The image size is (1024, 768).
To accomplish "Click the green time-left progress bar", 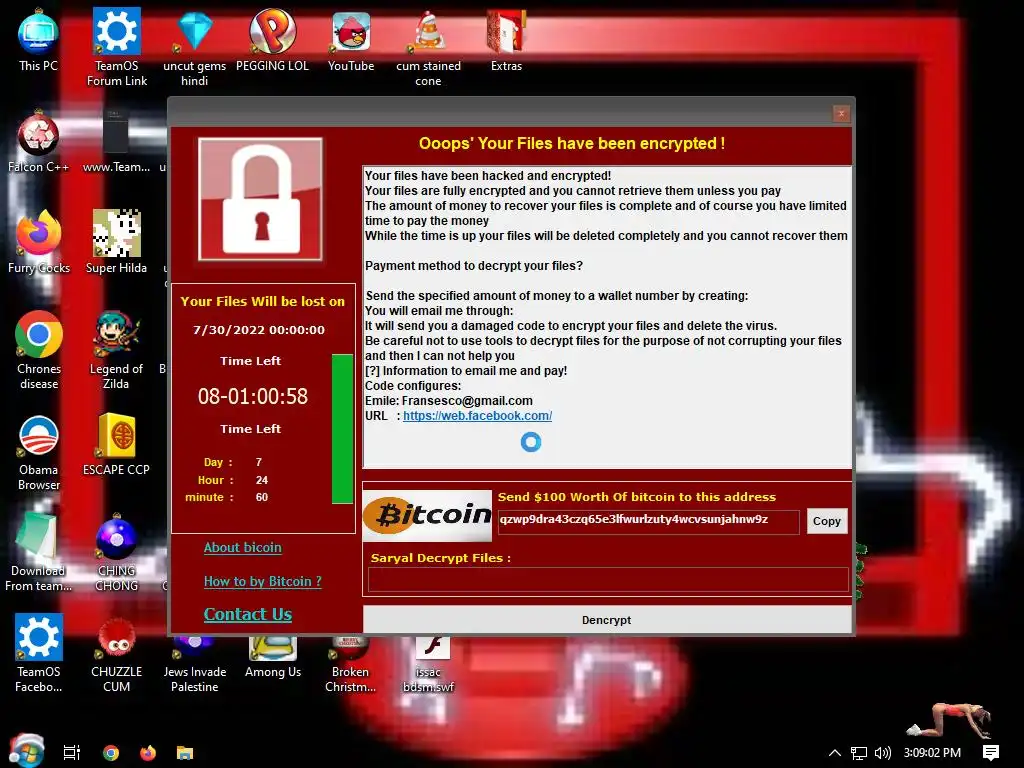I will (342, 428).
